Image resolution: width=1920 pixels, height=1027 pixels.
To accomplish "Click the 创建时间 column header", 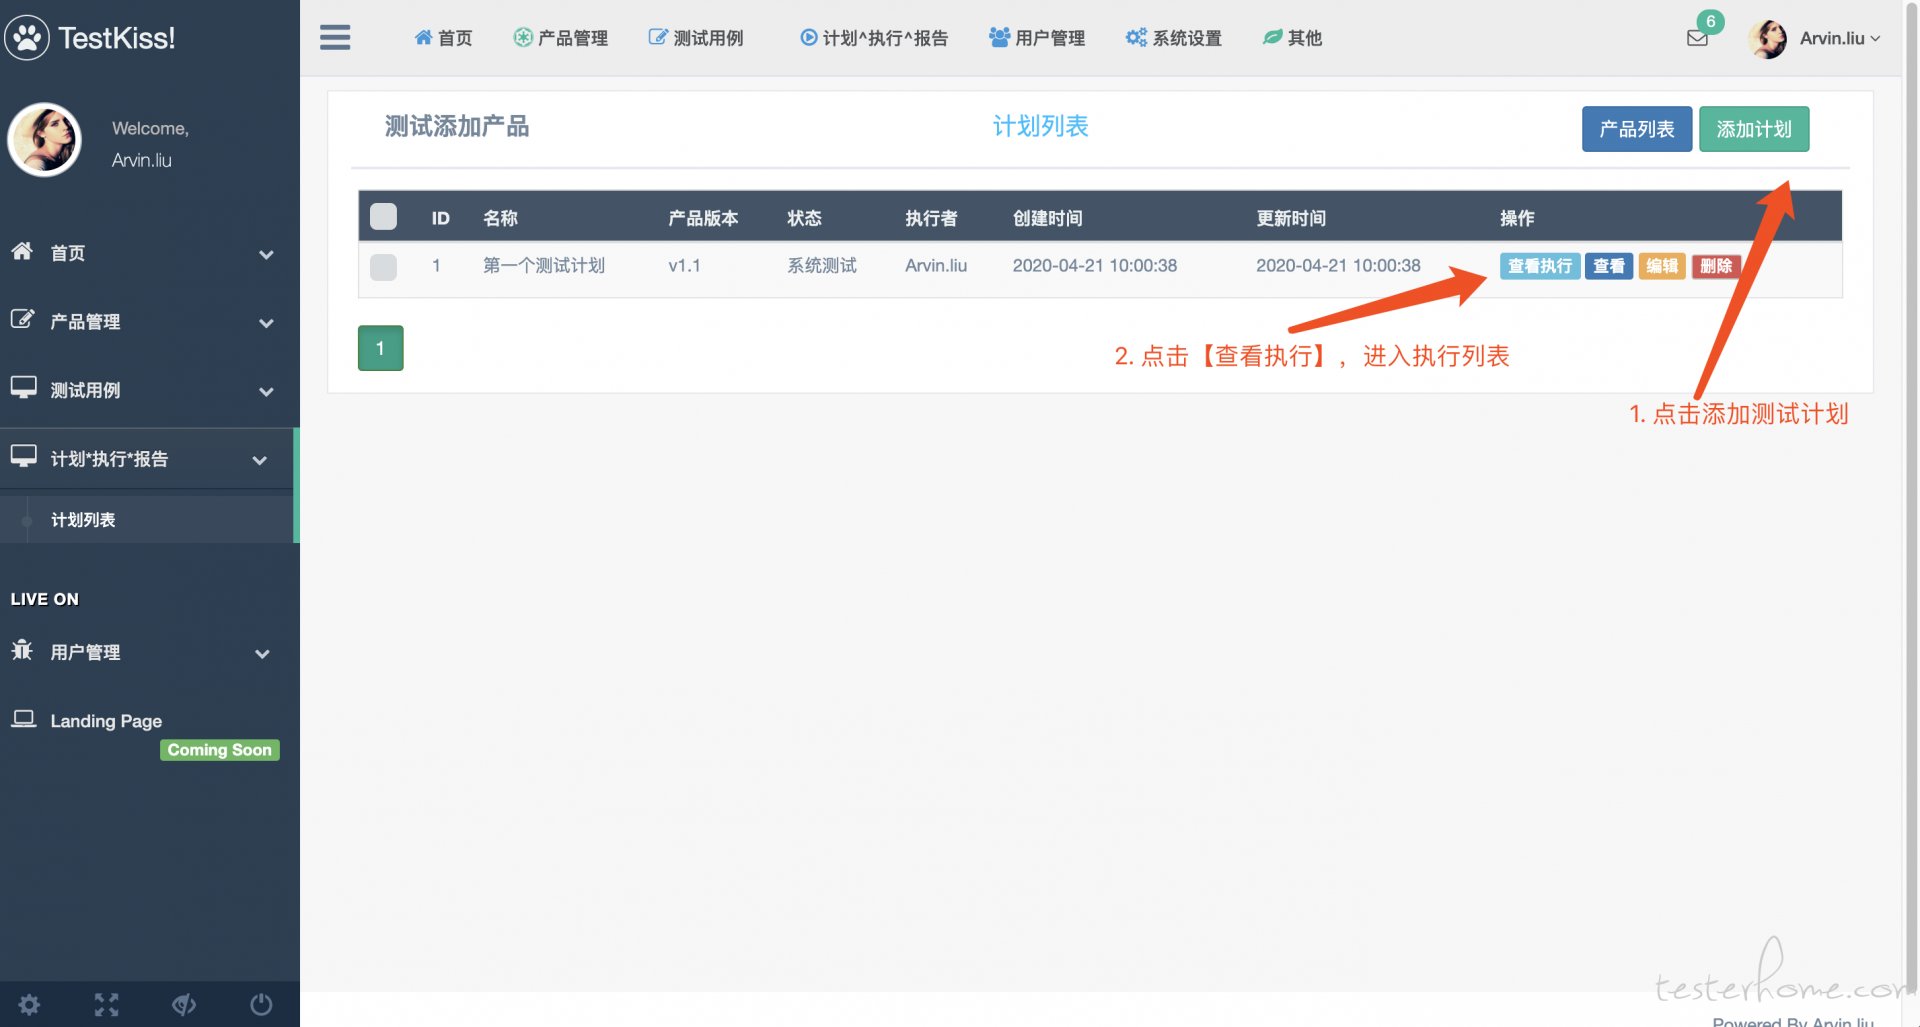I will (x=1047, y=218).
